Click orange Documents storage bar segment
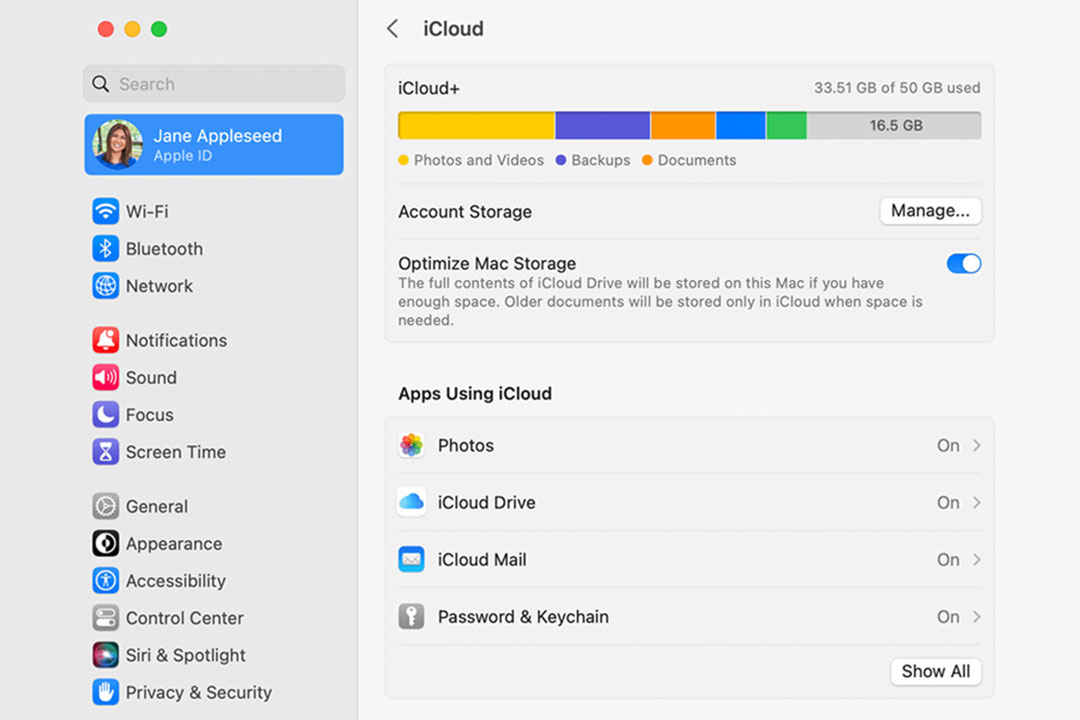Image resolution: width=1080 pixels, height=720 pixels. pyautogui.click(x=683, y=125)
